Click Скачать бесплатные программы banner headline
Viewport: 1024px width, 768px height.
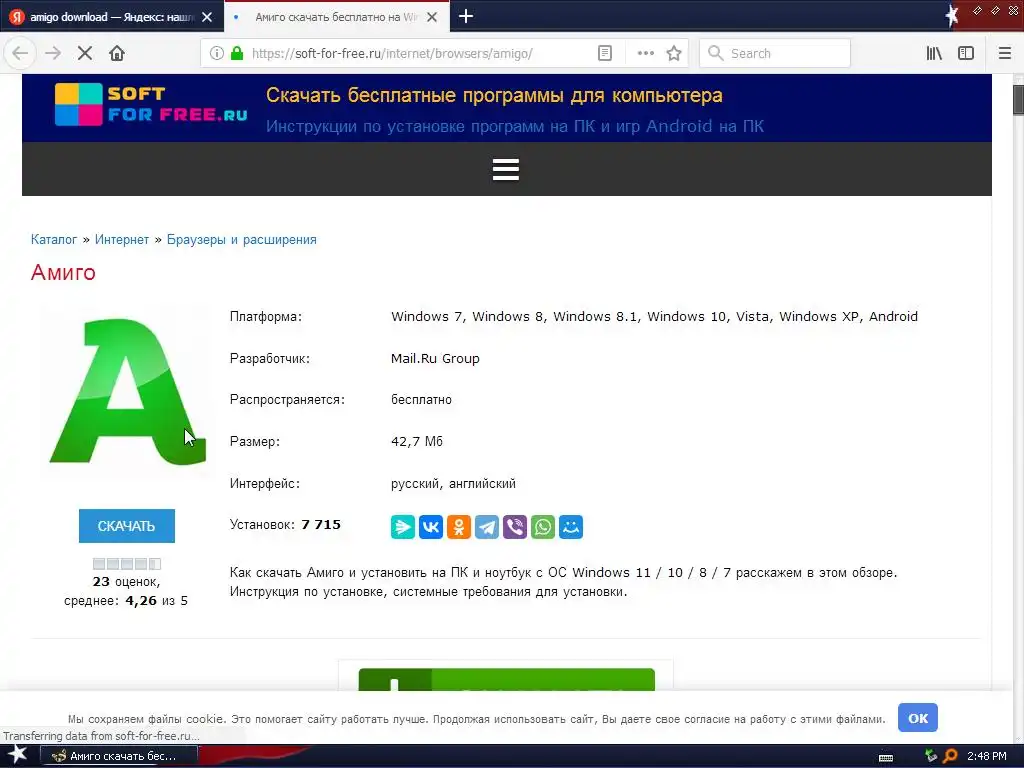pyautogui.click(x=494, y=95)
